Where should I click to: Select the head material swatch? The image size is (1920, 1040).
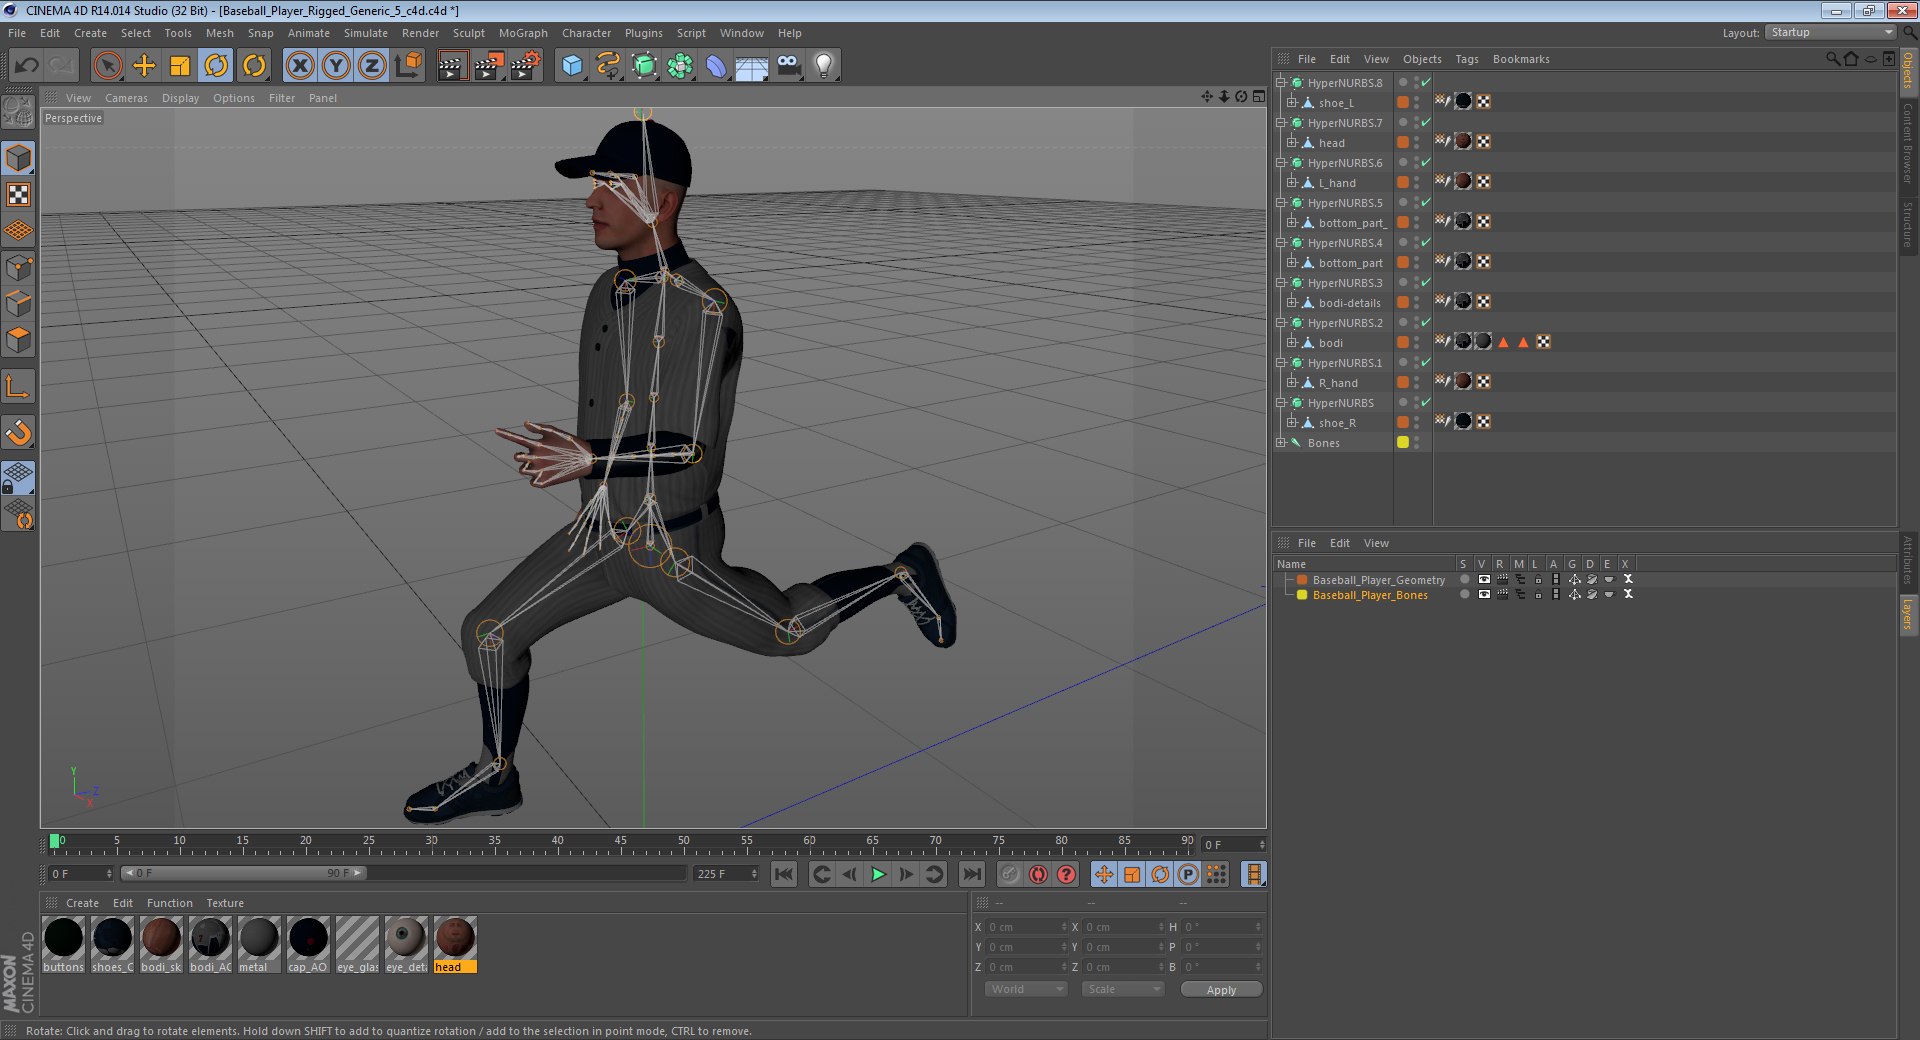click(455, 944)
